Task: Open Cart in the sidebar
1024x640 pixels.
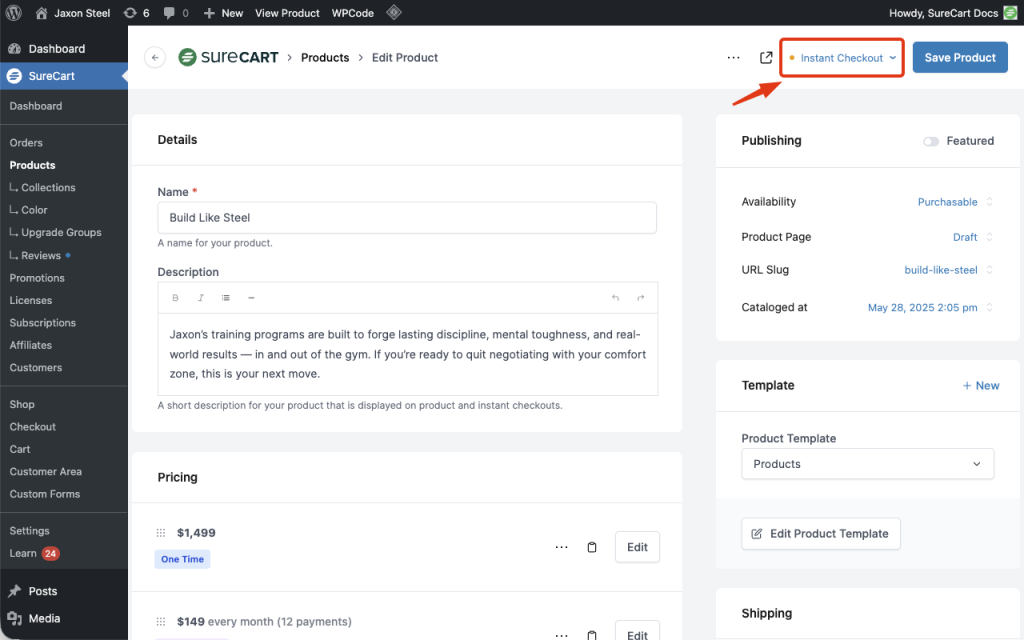Action: coord(20,449)
